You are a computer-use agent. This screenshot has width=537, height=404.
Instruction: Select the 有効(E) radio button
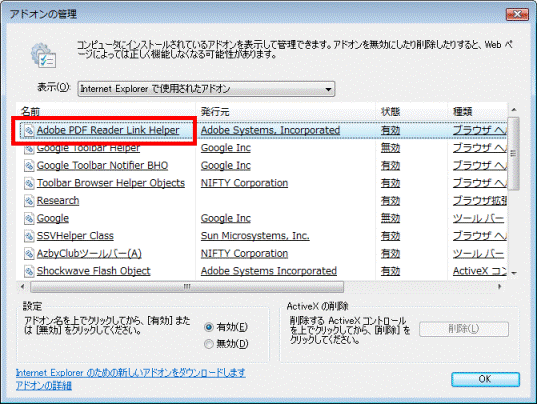point(209,327)
